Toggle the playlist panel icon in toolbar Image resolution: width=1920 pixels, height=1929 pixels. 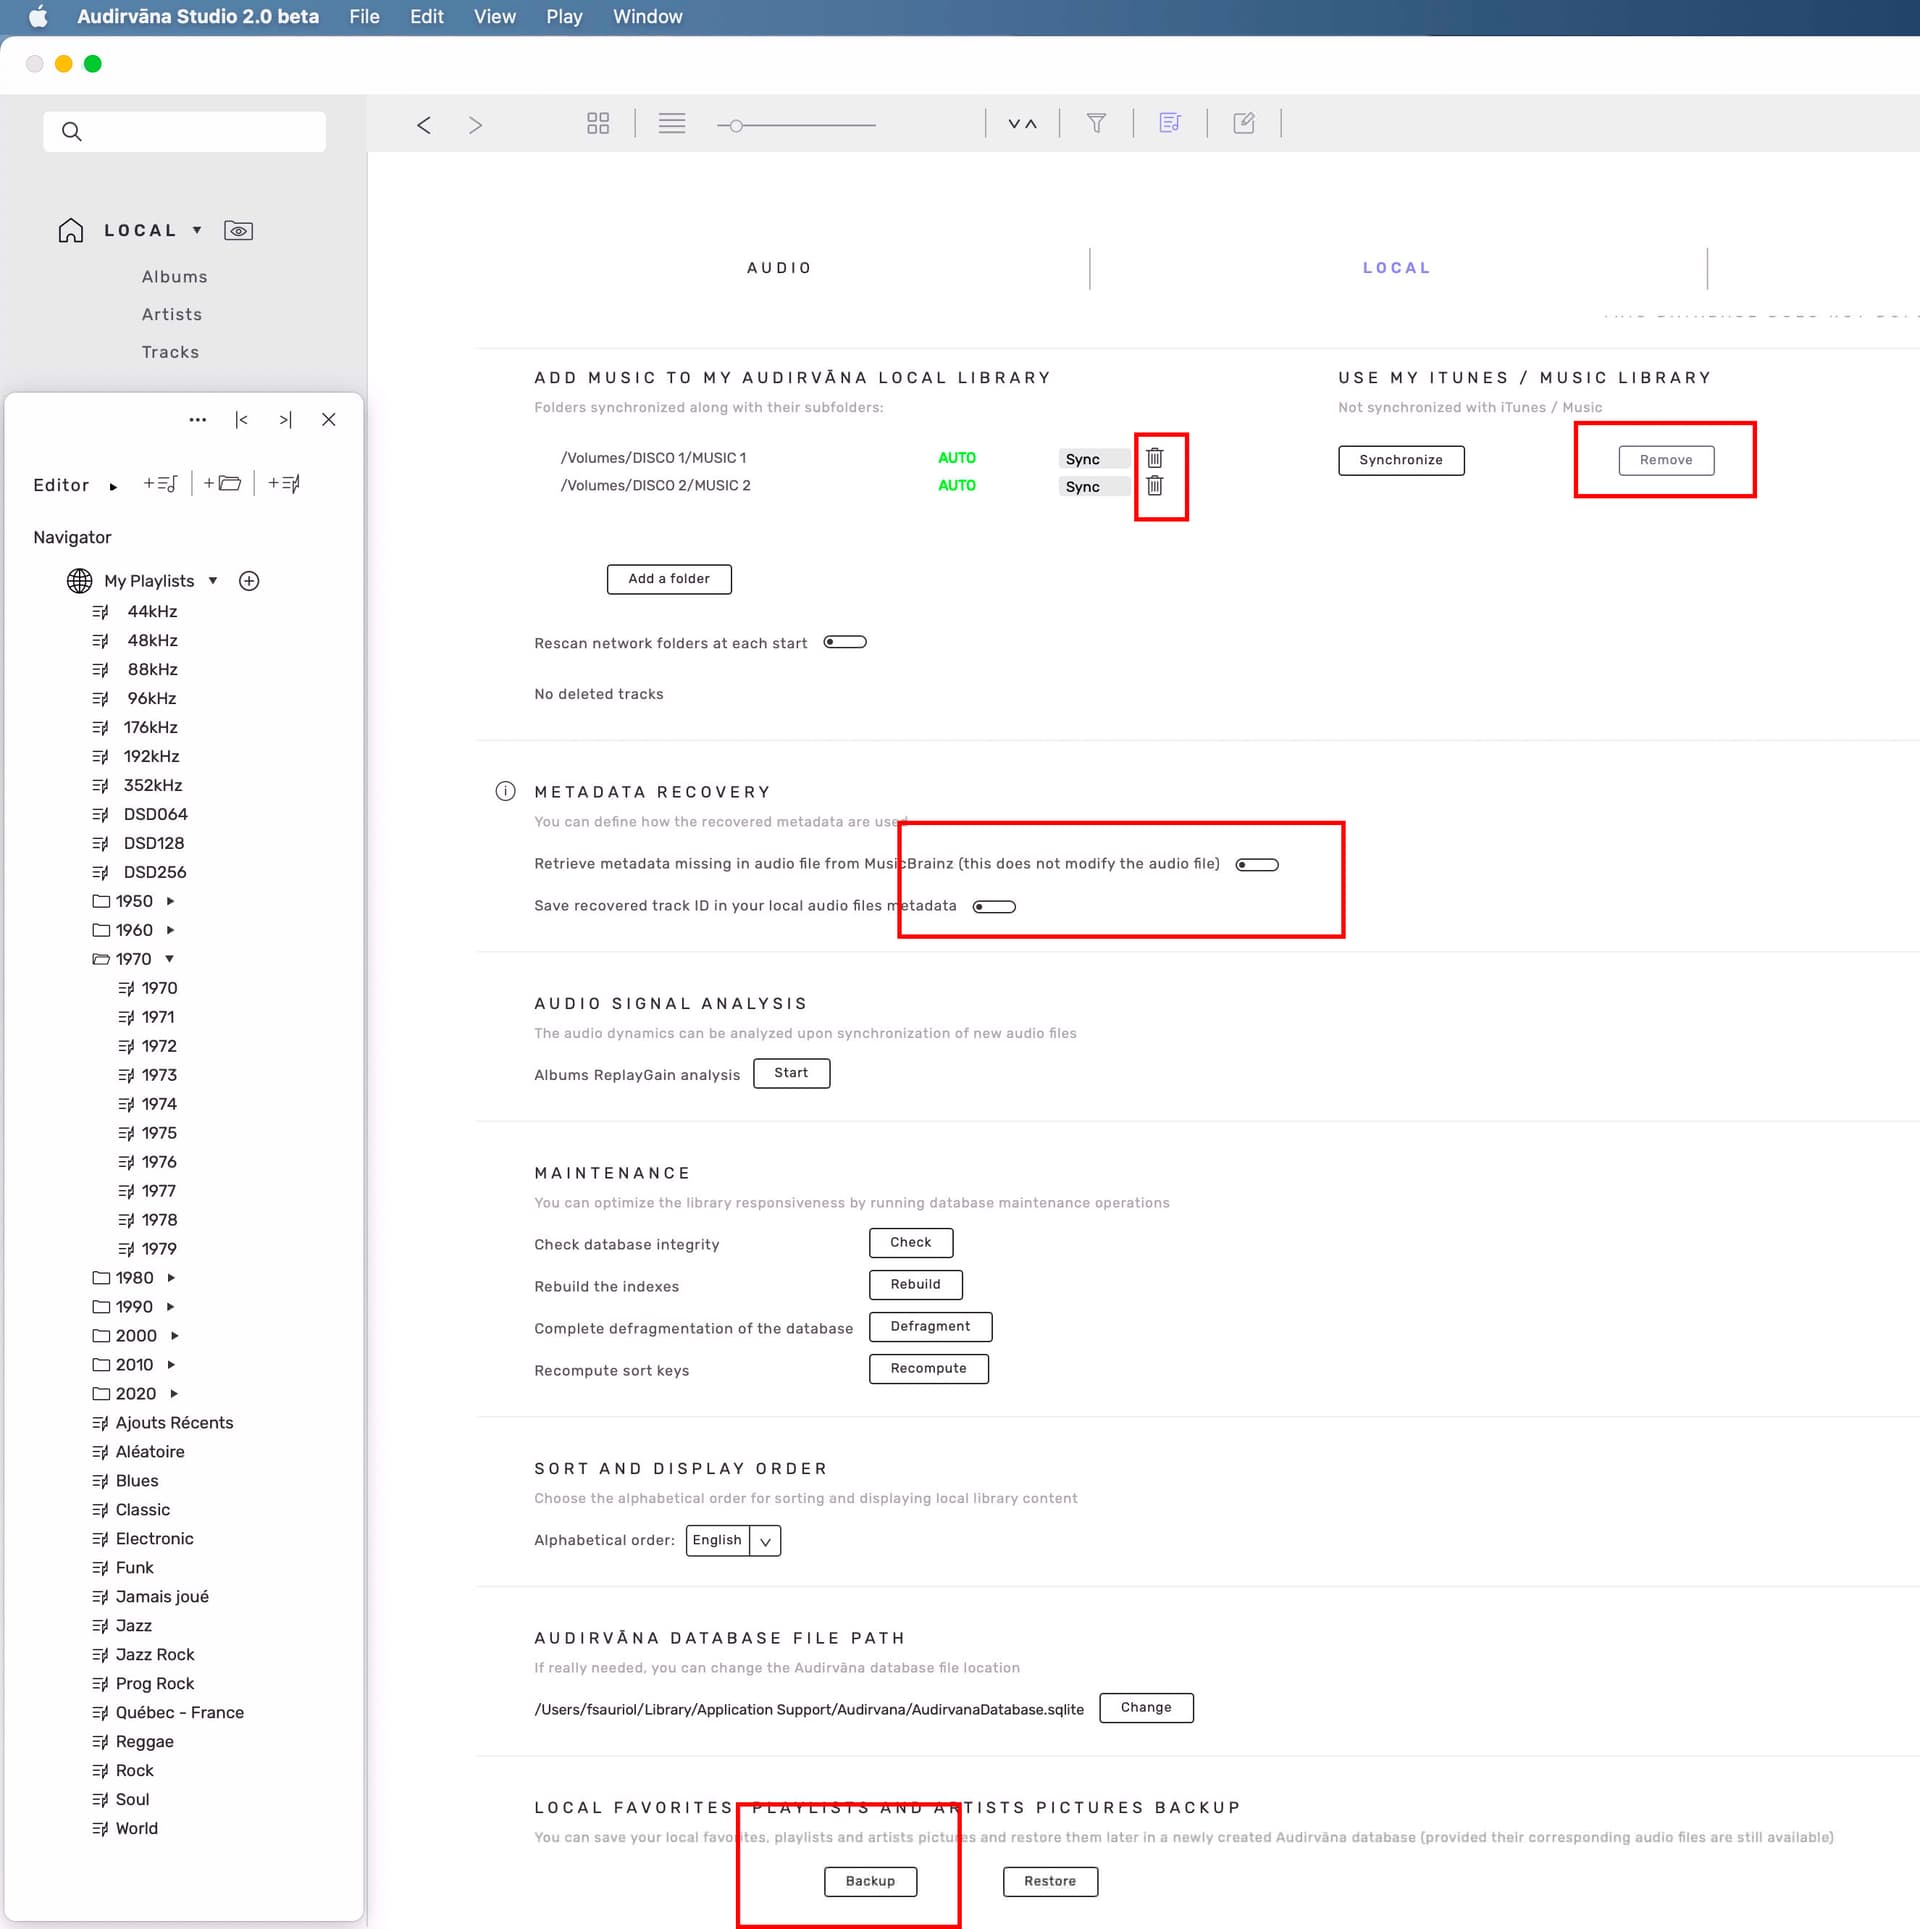(1170, 123)
